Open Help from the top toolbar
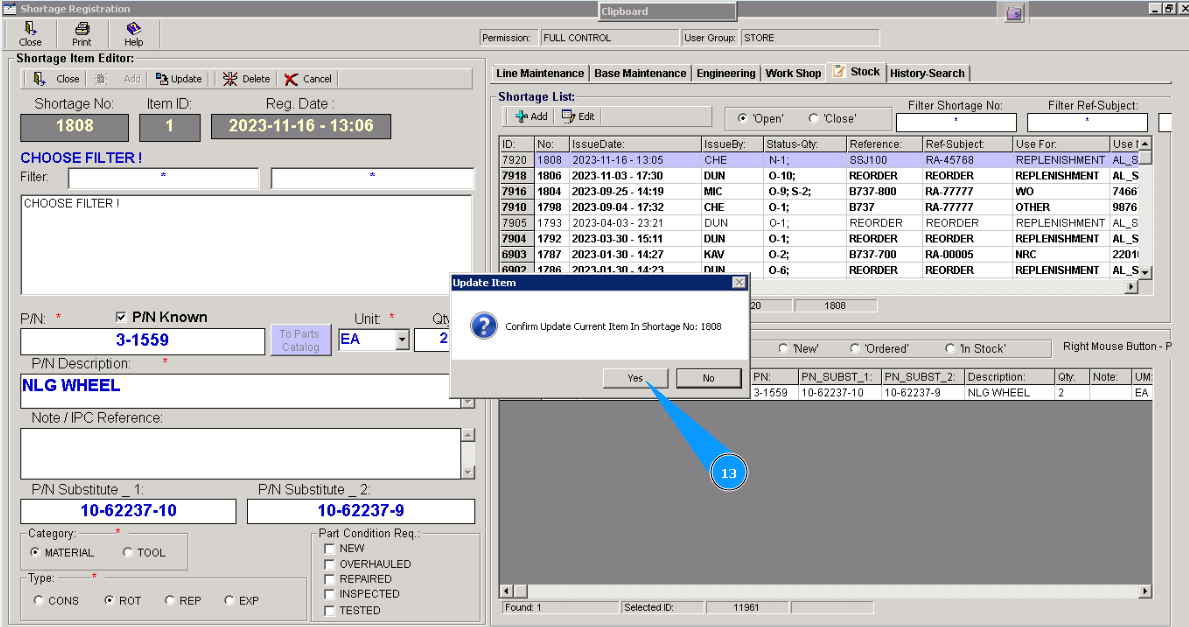 tap(133, 30)
